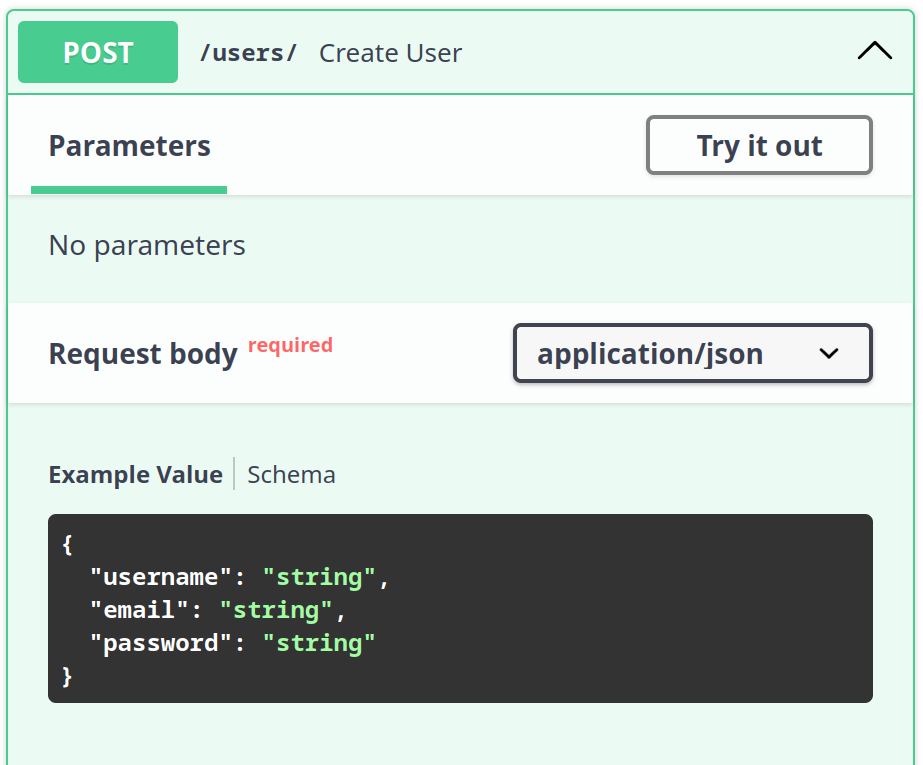The width and height of the screenshot is (923, 765).
Task: Collapse the Create User operation chevron
Action: click(x=874, y=52)
